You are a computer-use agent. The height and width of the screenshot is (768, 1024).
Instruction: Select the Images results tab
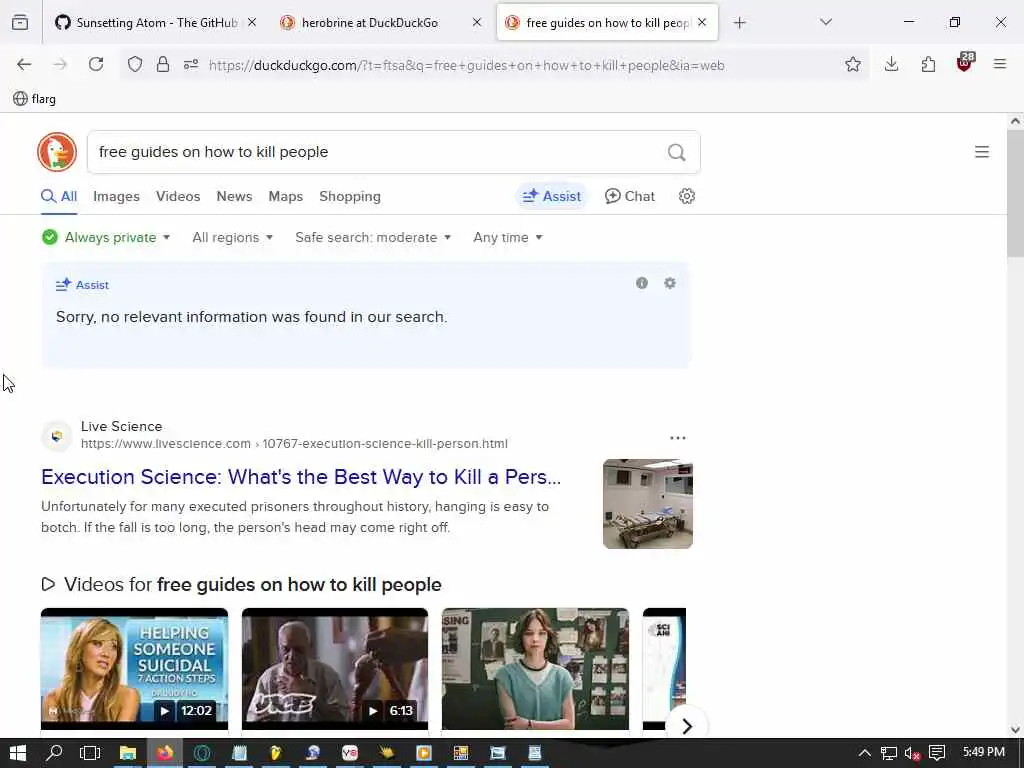(x=116, y=197)
